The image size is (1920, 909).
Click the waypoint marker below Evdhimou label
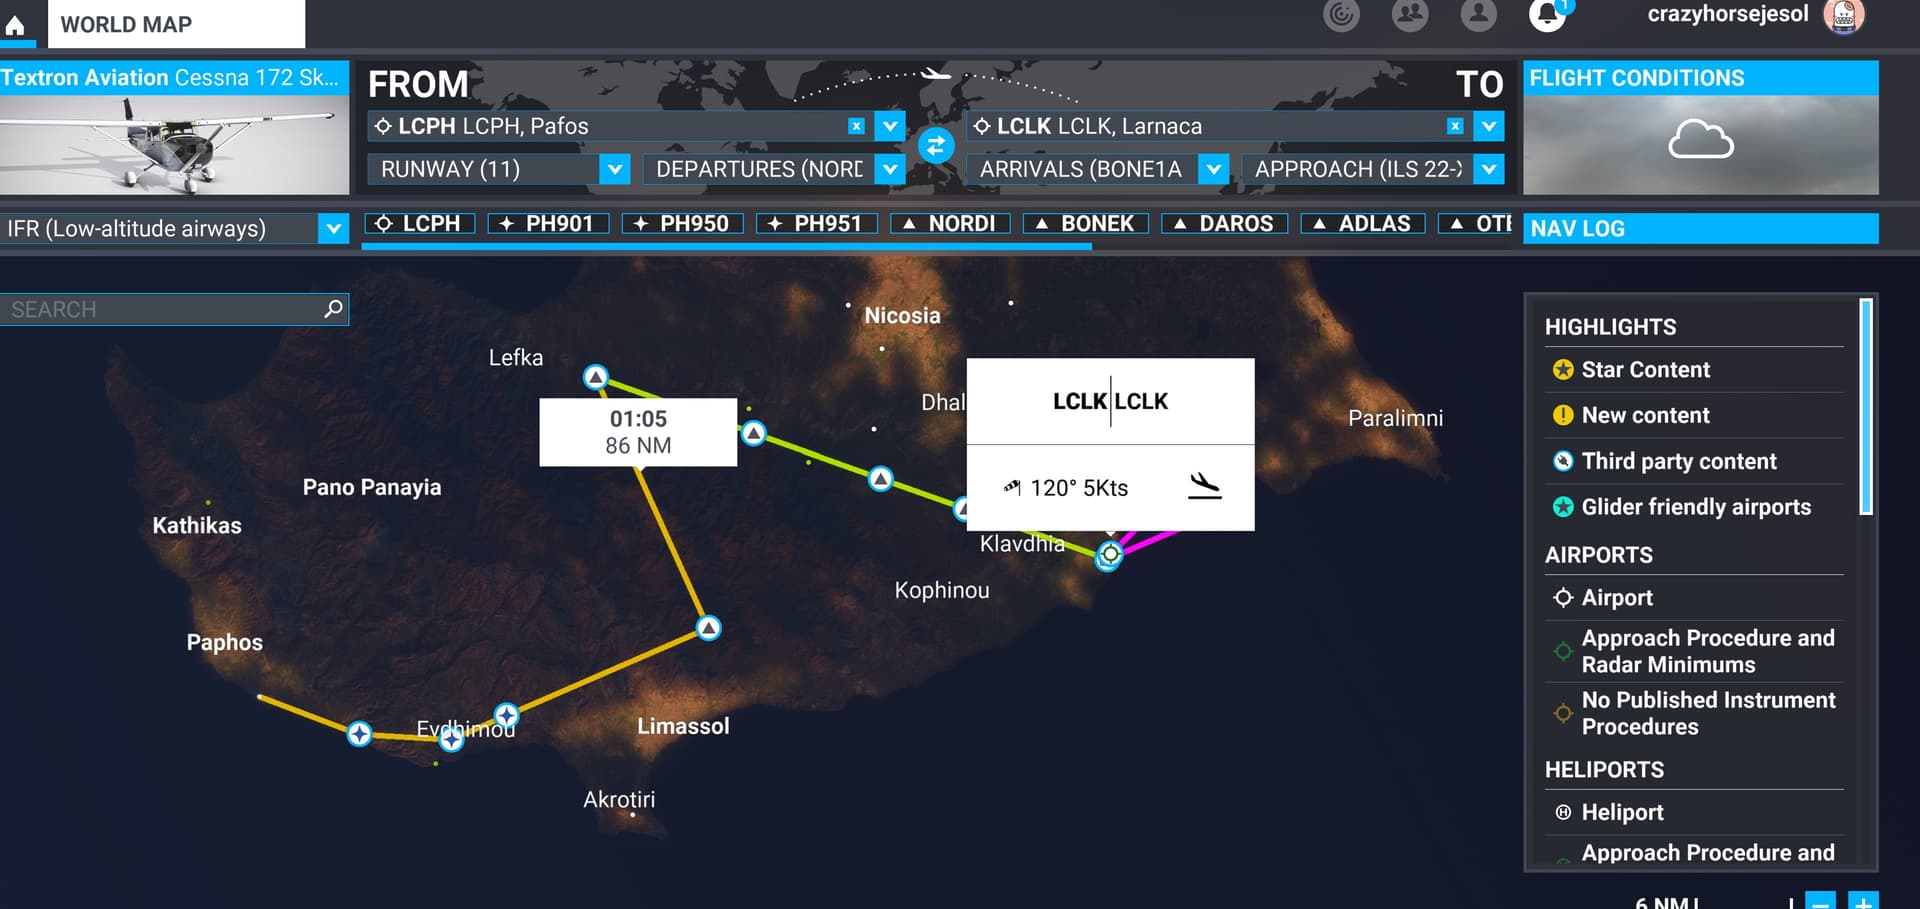click(452, 739)
